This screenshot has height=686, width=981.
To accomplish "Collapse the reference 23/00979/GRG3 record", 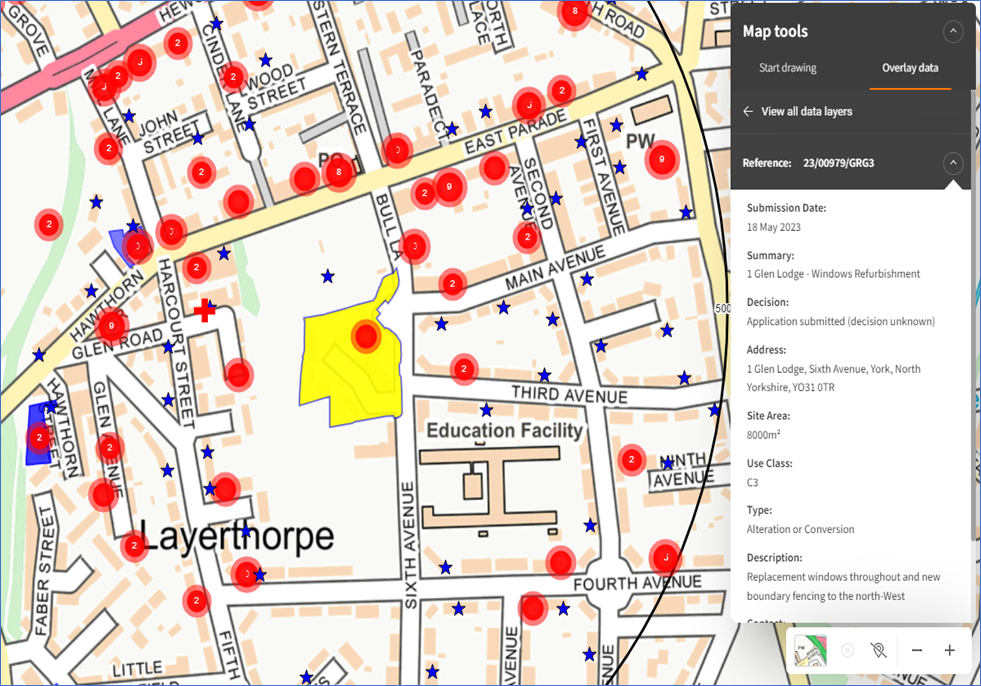I will click(x=953, y=162).
